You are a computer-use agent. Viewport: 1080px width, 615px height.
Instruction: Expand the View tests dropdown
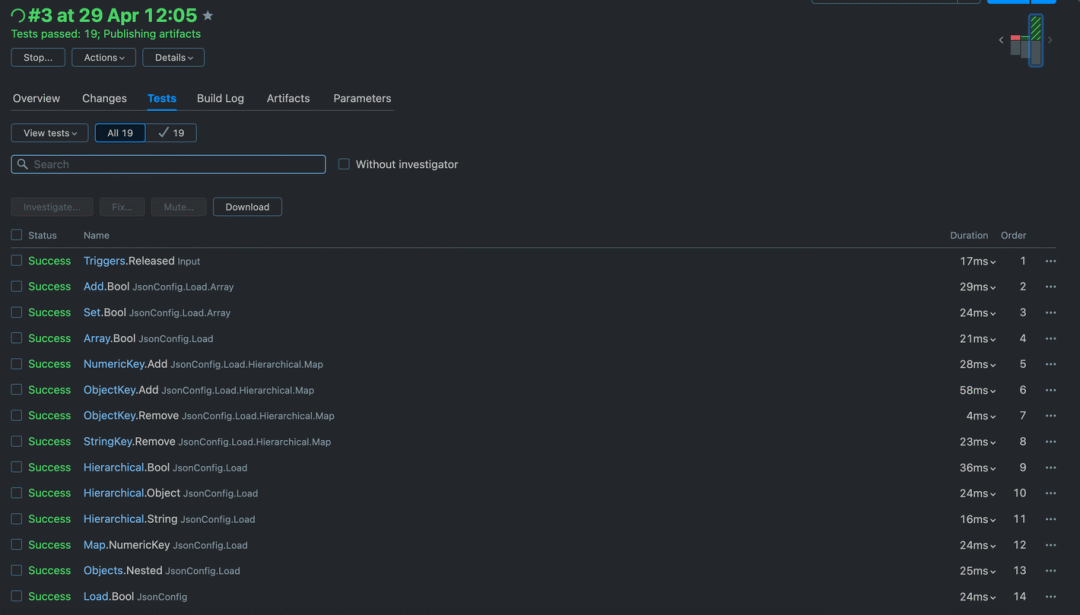click(50, 133)
